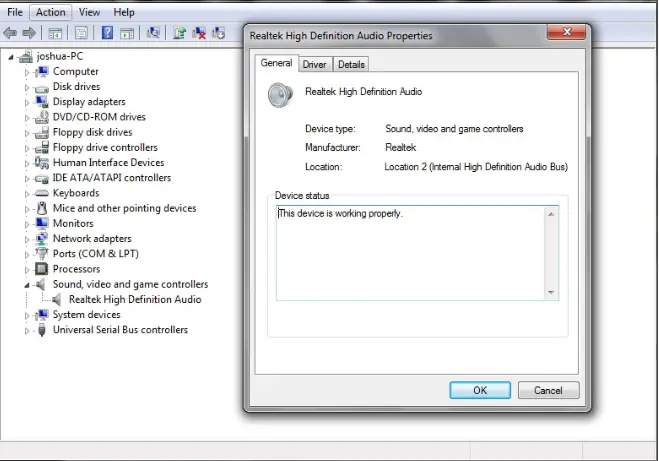
Task: Click the Realtek manufacturer value text
Action: 401,148
